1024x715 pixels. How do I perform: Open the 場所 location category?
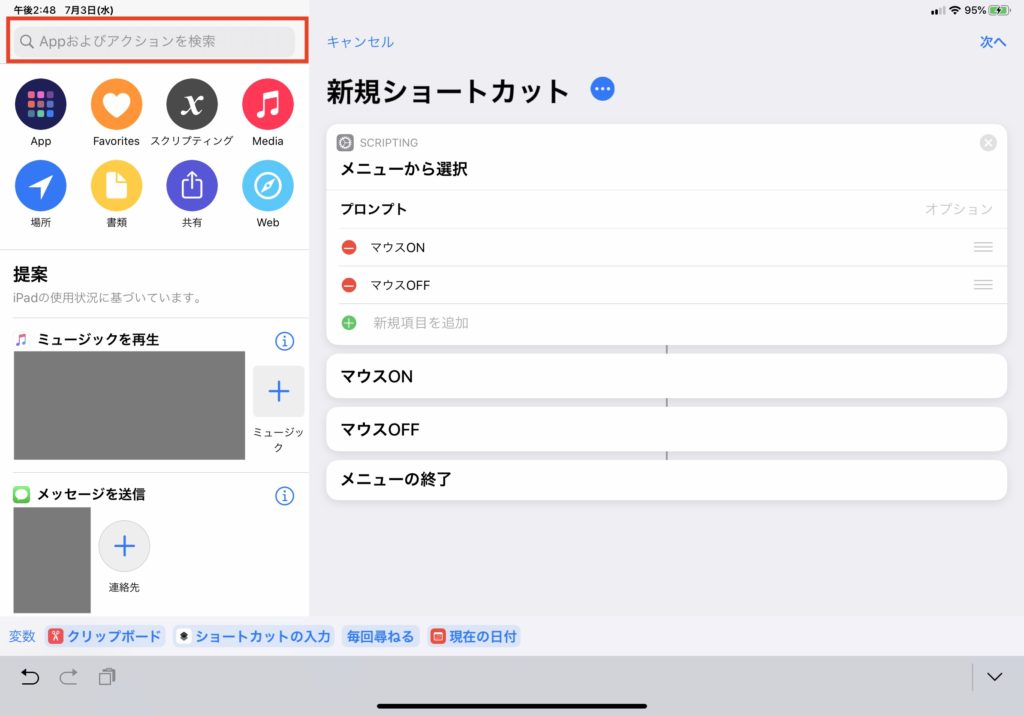tap(40, 186)
